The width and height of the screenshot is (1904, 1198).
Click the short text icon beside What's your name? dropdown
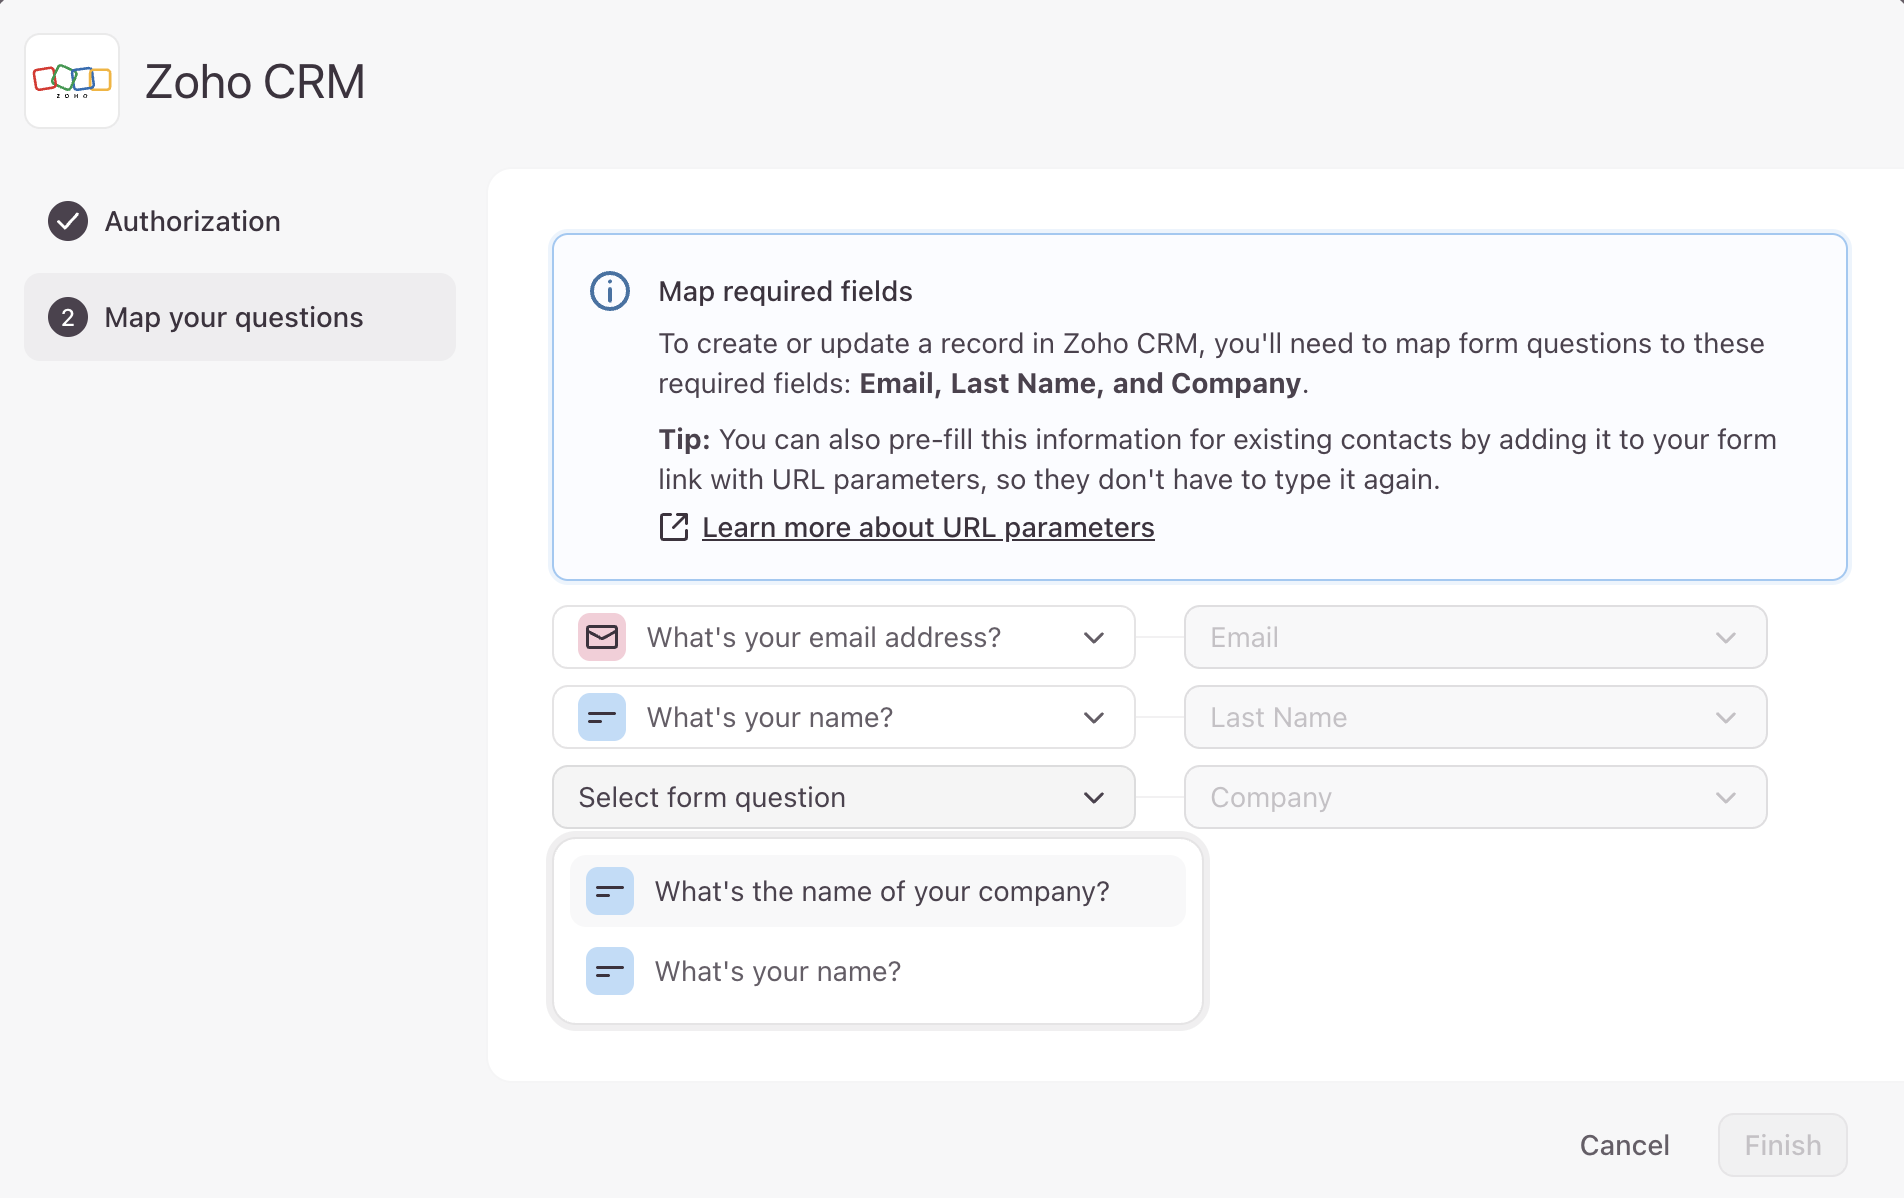(602, 717)
